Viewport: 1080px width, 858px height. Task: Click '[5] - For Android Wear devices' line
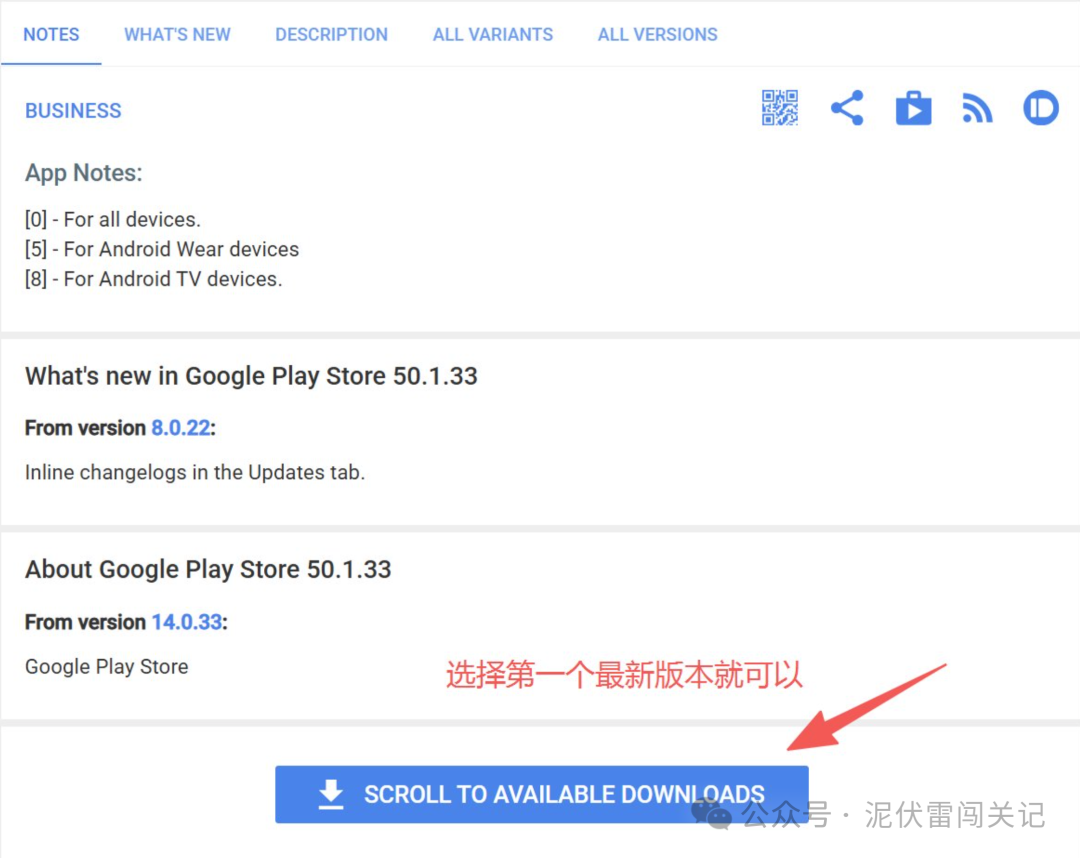162,249
